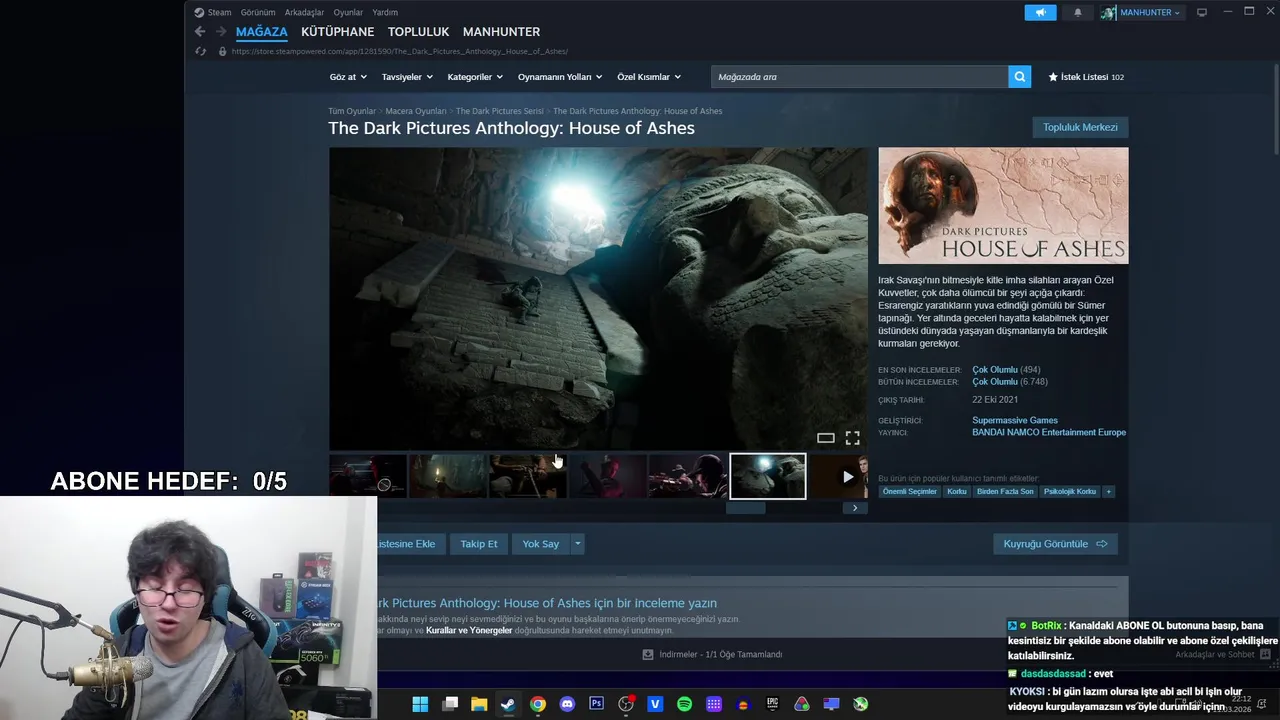Open the Macera Oyunları breadcrumb
This screenshot has width=1280, height=720.
pyautogui.click(x=416, y=111)
